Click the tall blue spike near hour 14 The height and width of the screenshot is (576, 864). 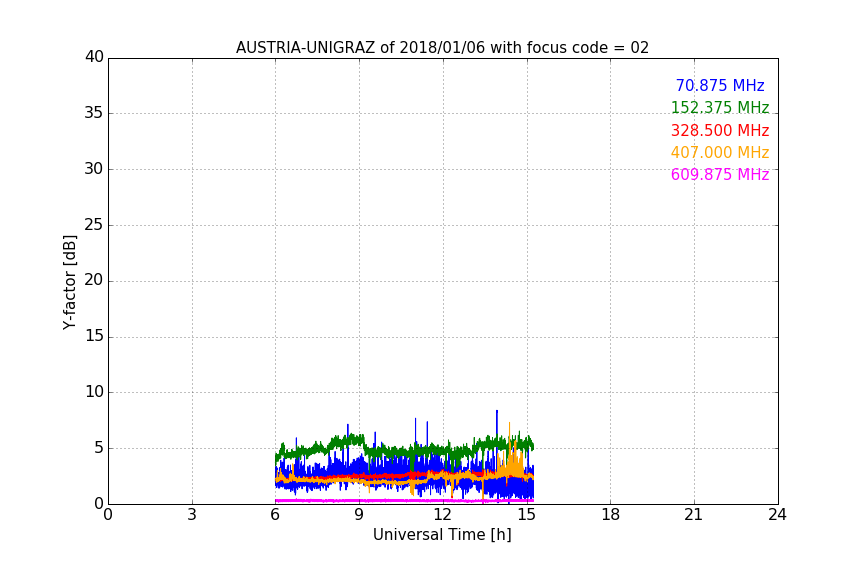pos(497,424)
